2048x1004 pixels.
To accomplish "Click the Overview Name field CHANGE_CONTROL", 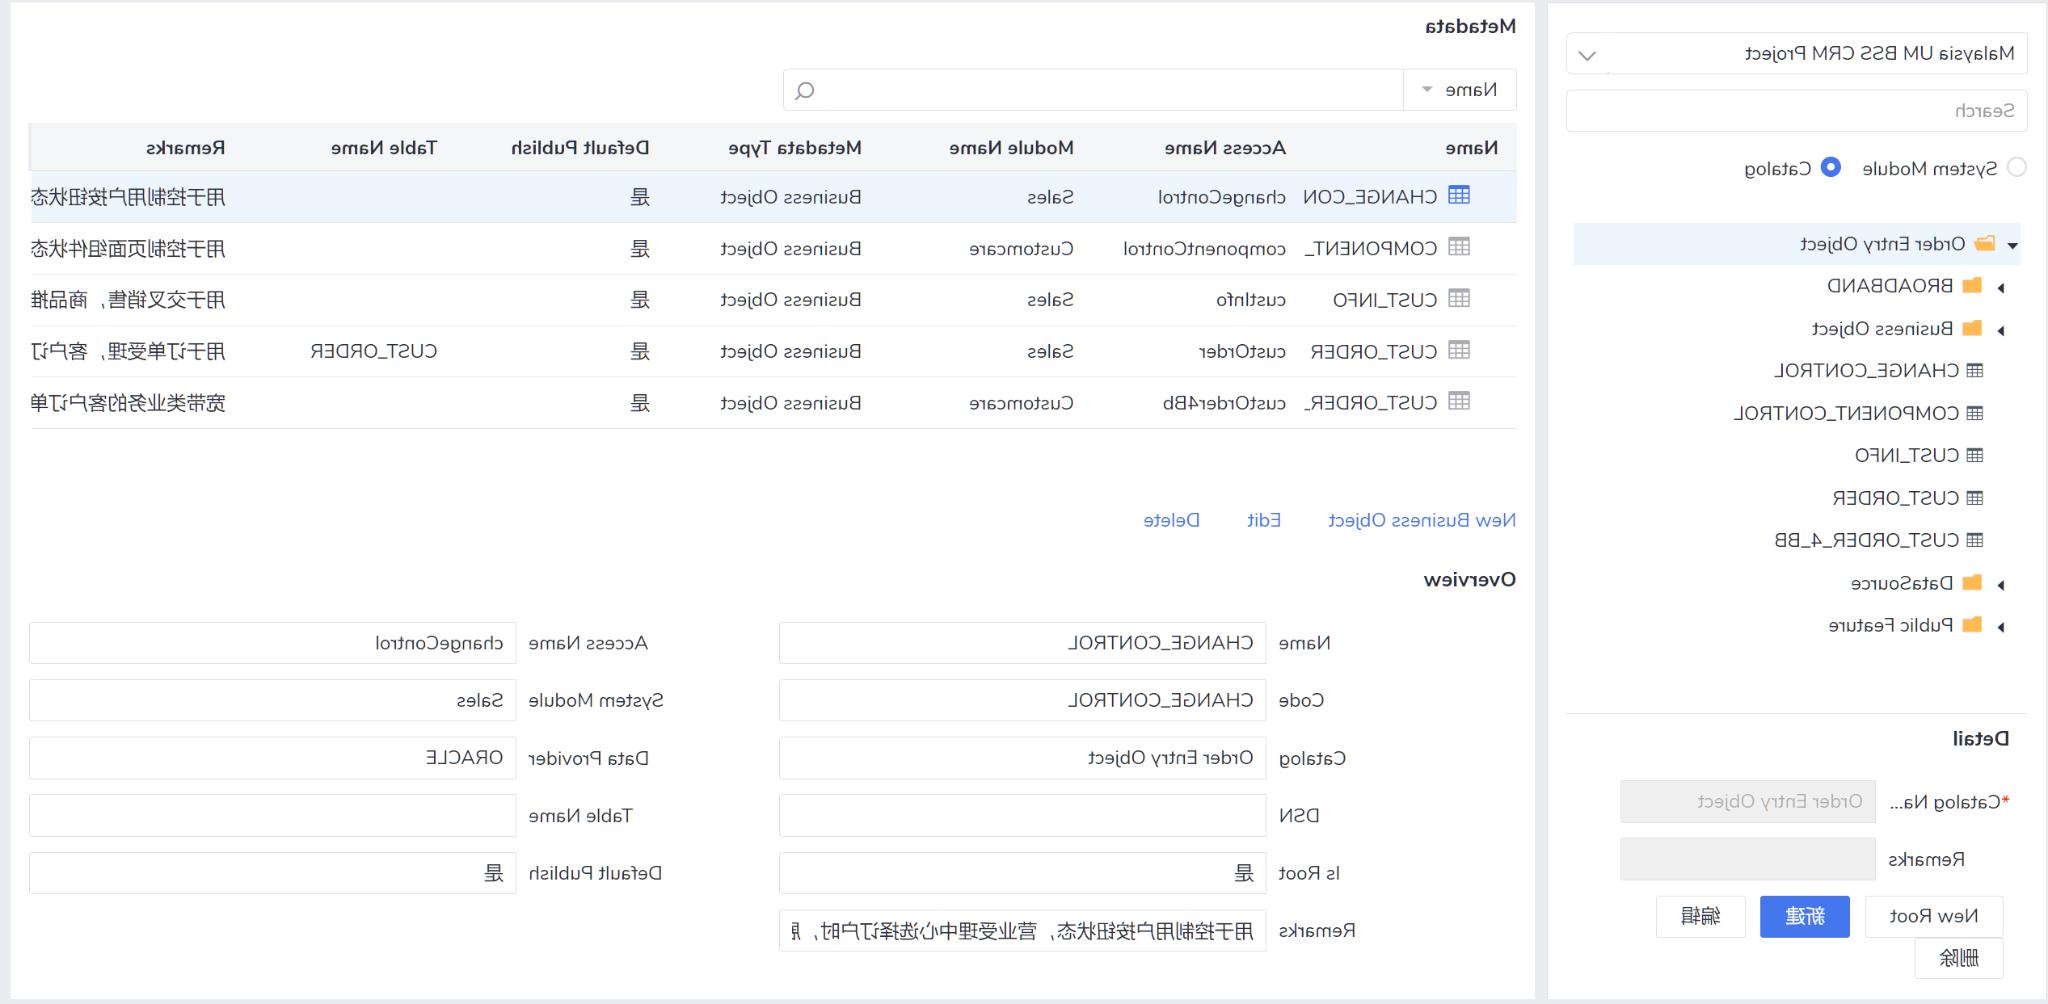I will 1022,643.
